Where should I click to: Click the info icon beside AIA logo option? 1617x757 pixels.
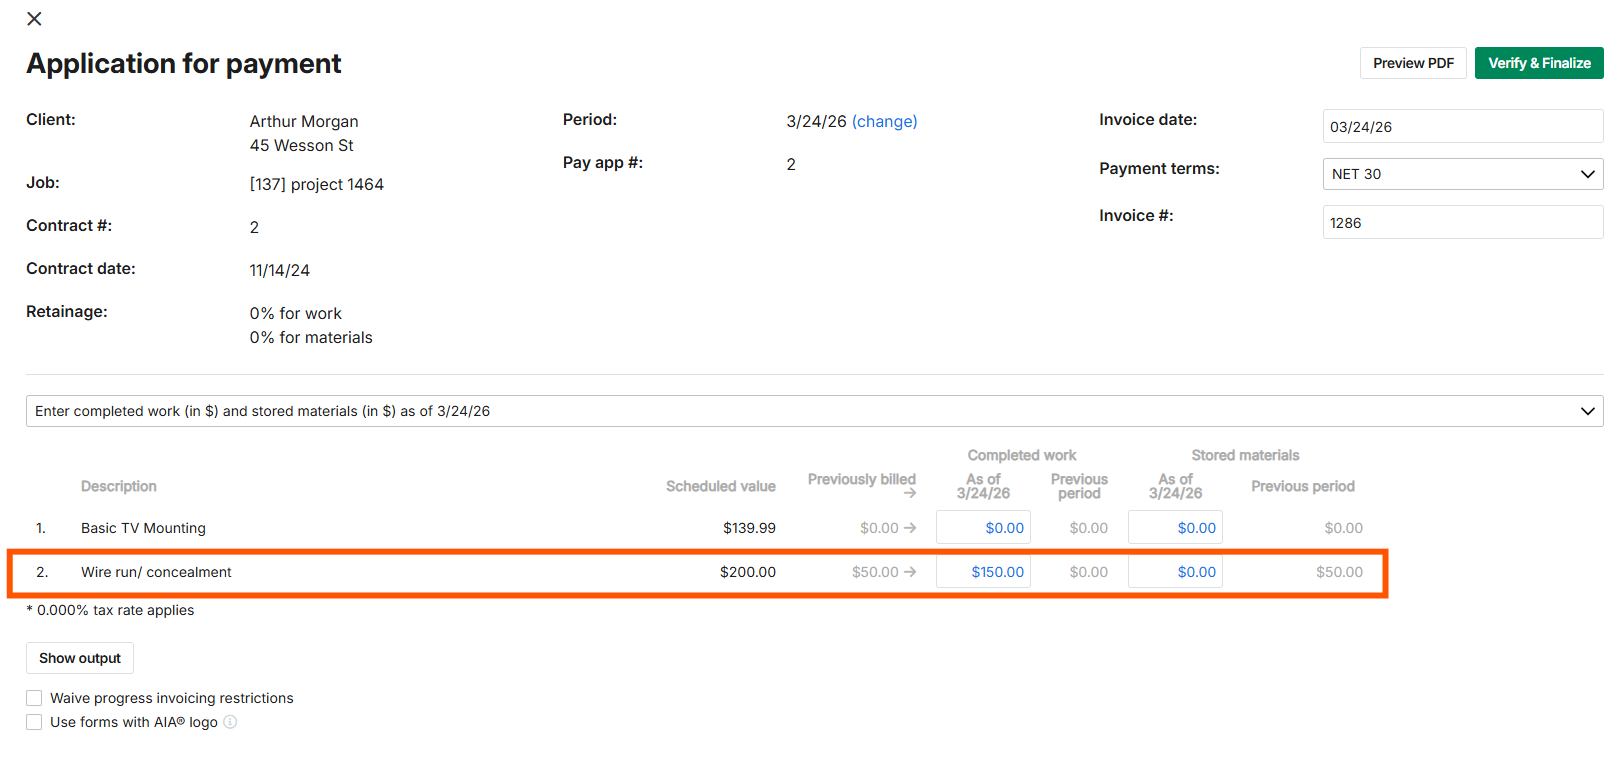click(230, 722)
